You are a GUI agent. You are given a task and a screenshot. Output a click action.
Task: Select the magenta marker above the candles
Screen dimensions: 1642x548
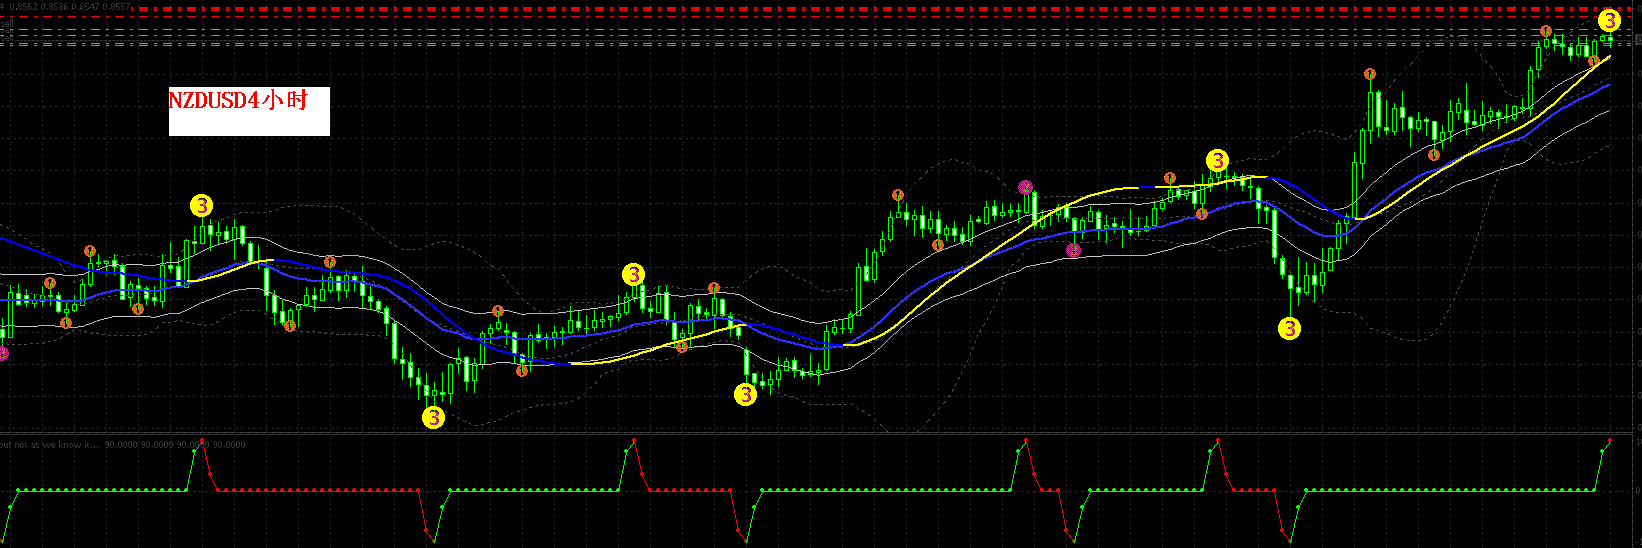[x=1025, y=187]
